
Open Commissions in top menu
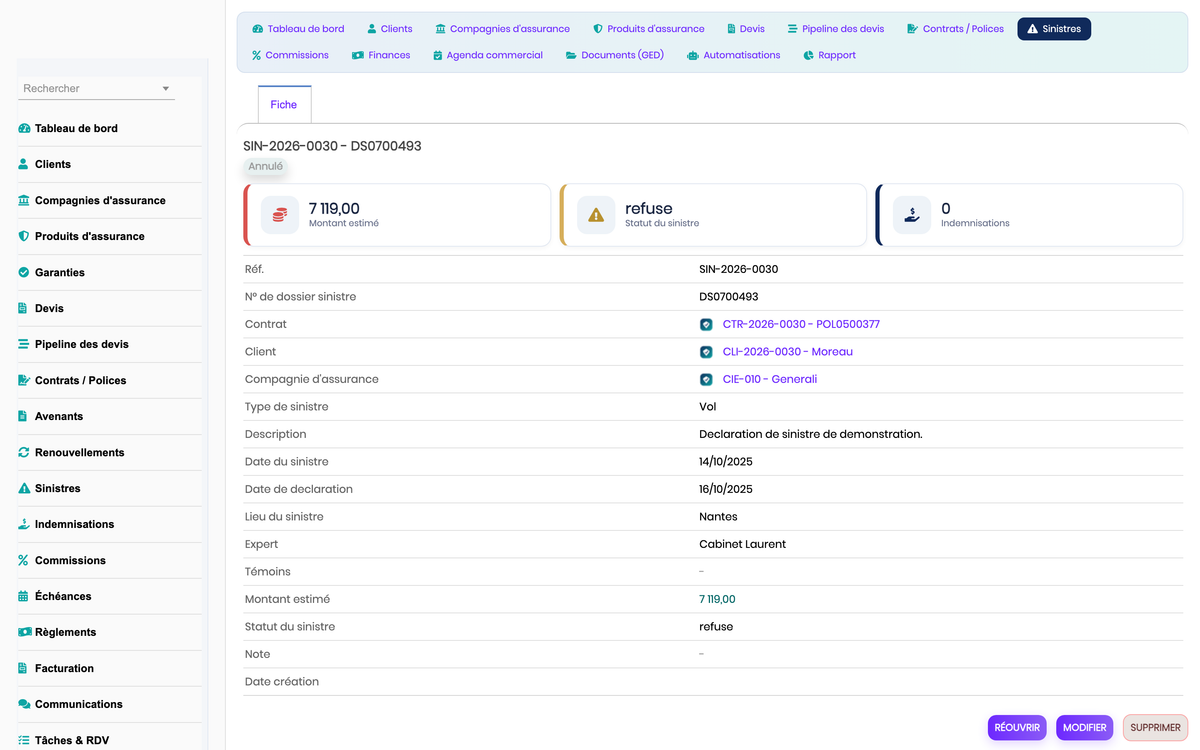tap(290, 55)
